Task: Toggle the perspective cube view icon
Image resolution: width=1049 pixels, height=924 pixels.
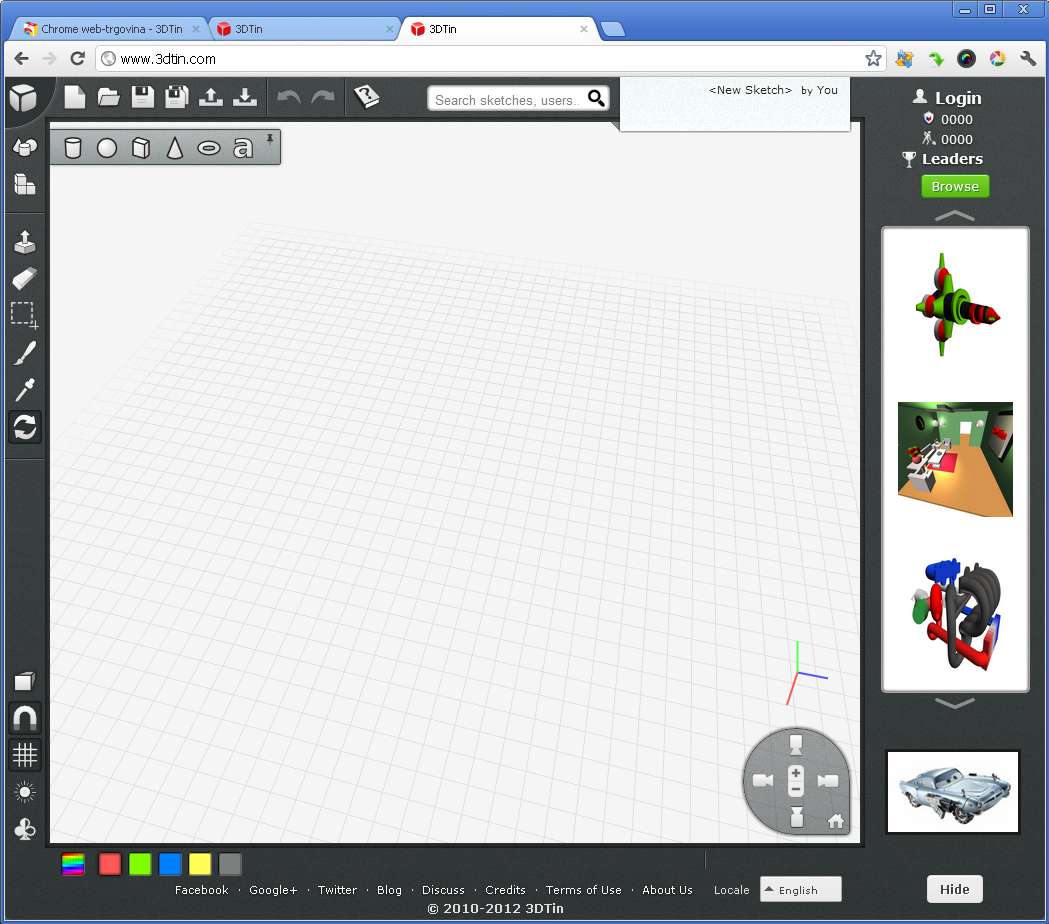Action: pos(25,681)
